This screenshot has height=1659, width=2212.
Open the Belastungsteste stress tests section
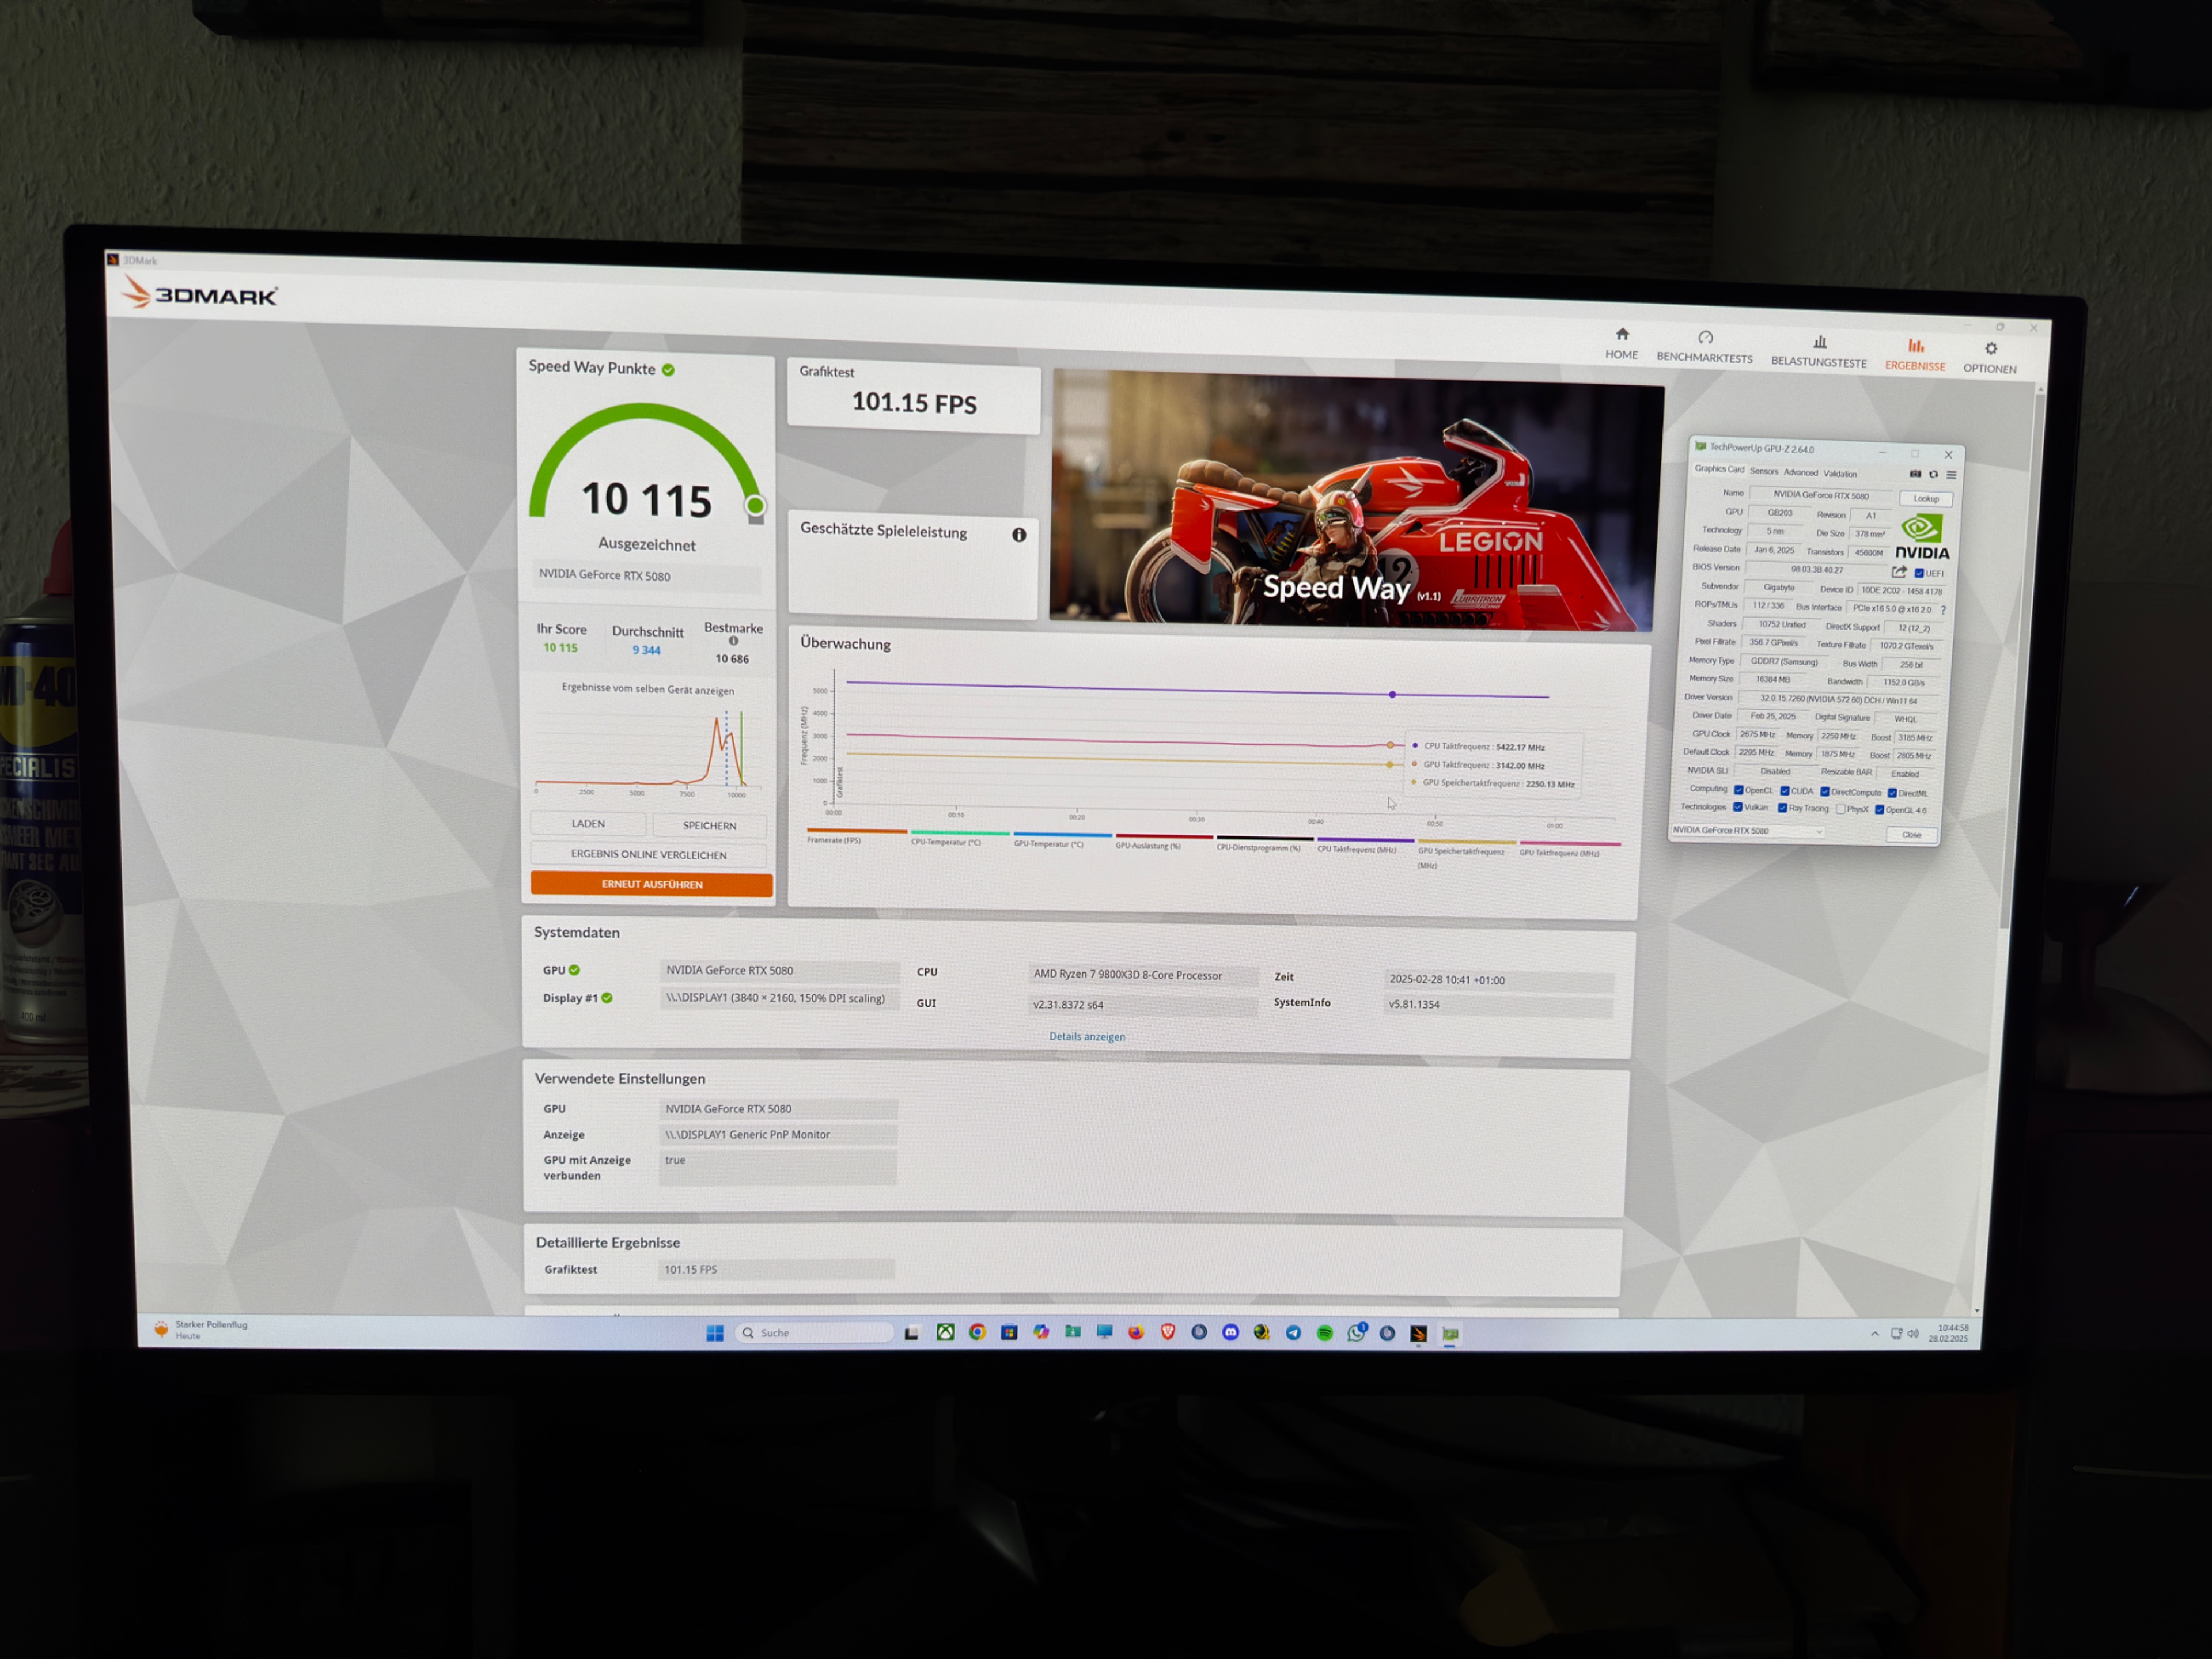1818,351
